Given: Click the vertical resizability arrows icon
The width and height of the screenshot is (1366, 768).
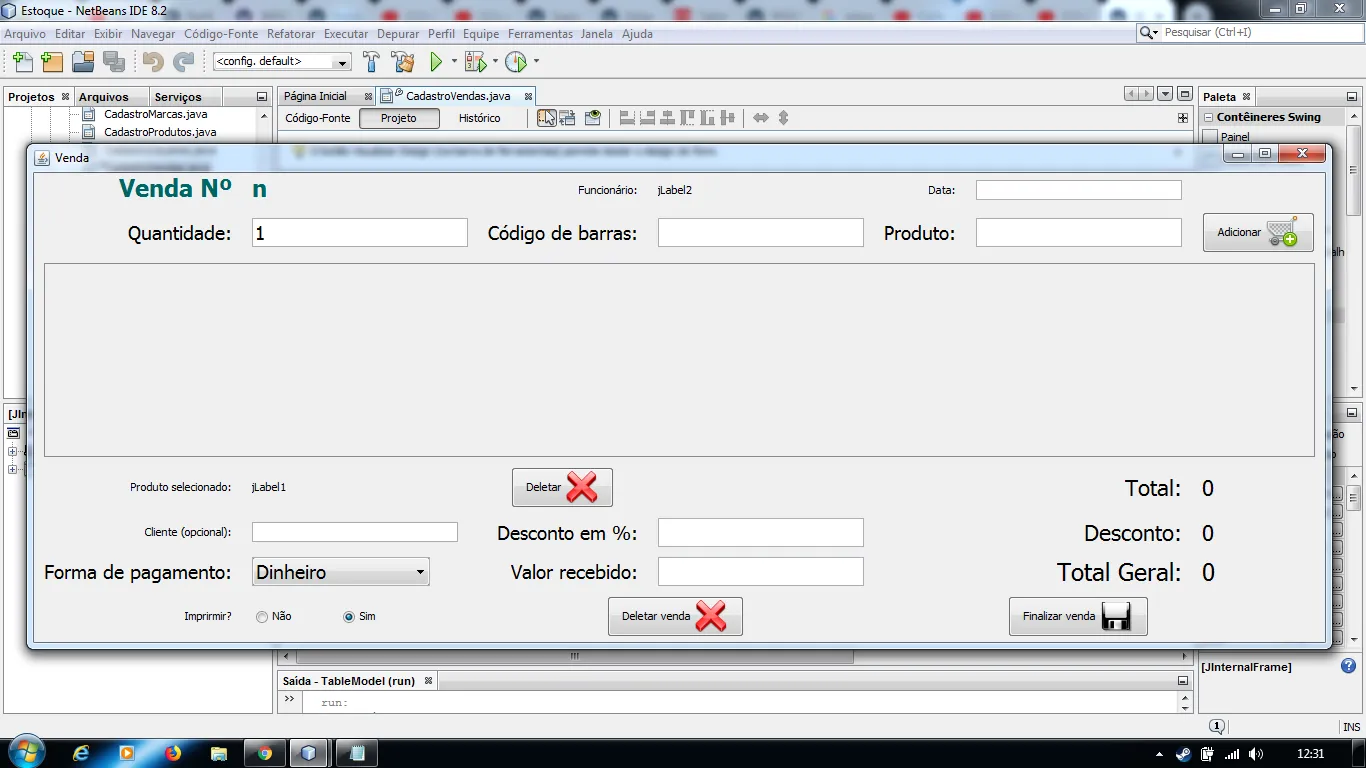Looking at the screenshot, I should [x=784, y=118].
